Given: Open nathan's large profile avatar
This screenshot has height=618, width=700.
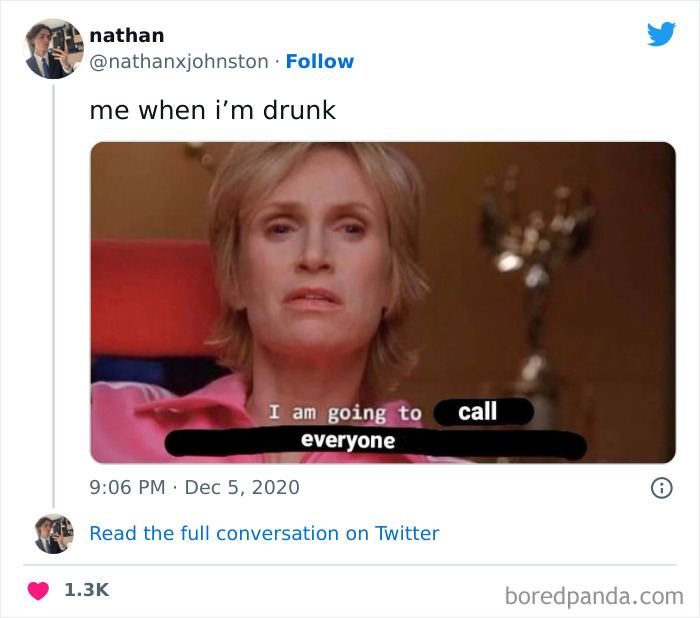Looking at the screenshot, I should 54,48.
